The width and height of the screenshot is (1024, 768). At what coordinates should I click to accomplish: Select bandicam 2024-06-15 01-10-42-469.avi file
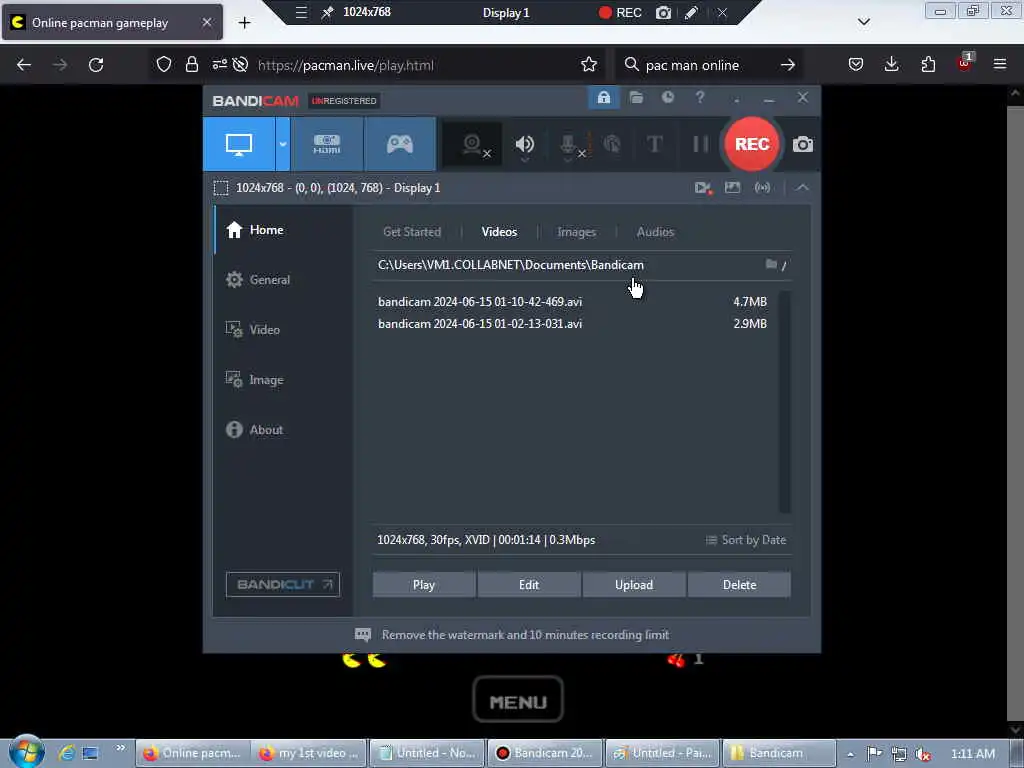480,302
